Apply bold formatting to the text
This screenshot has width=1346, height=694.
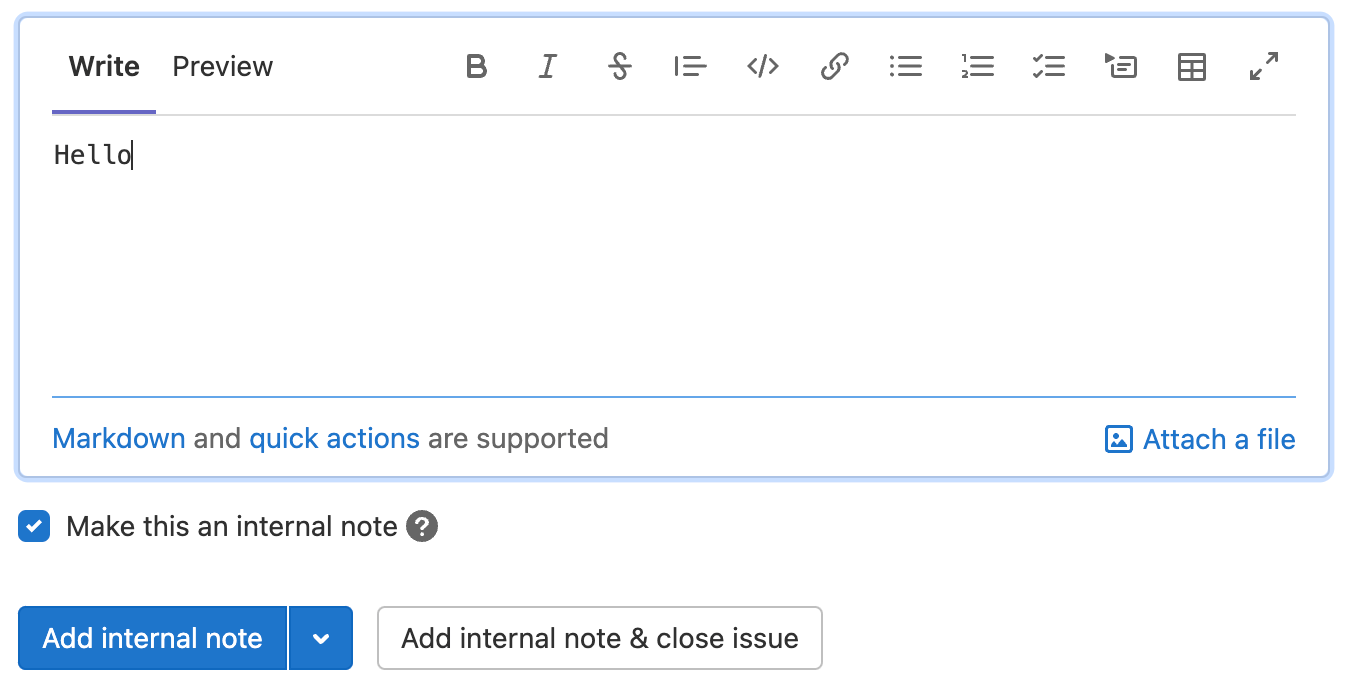(476, 66)
